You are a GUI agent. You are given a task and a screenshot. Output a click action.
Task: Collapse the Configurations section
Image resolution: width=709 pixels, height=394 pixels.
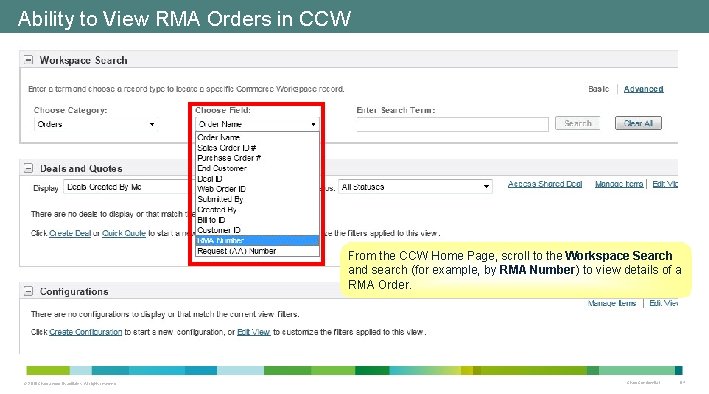click(x=28, y=291)
